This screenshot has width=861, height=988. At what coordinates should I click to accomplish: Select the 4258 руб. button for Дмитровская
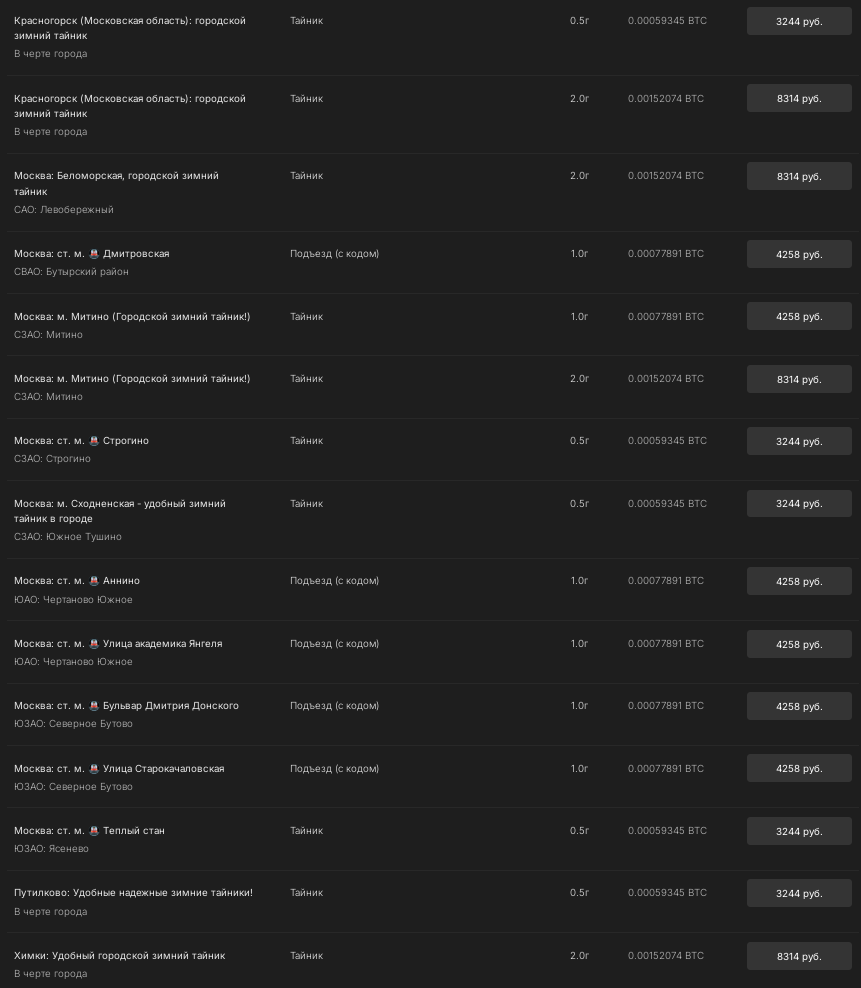(x=798, y=254)
